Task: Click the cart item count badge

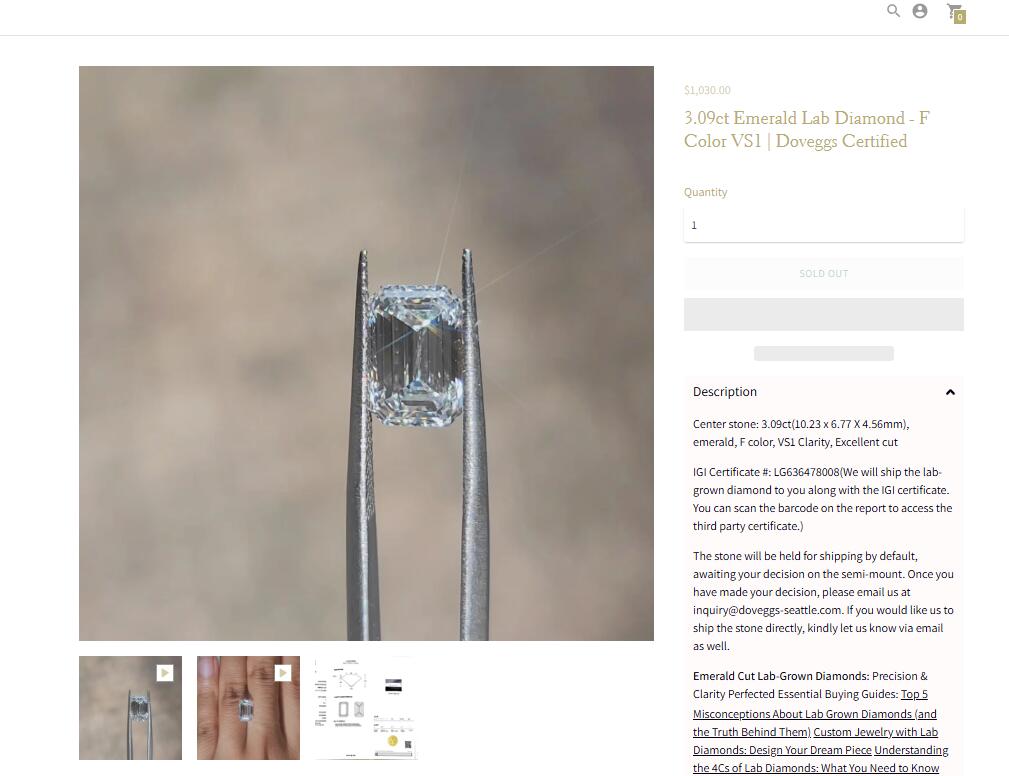Action: pyautogui.click(x=959, y=17)
